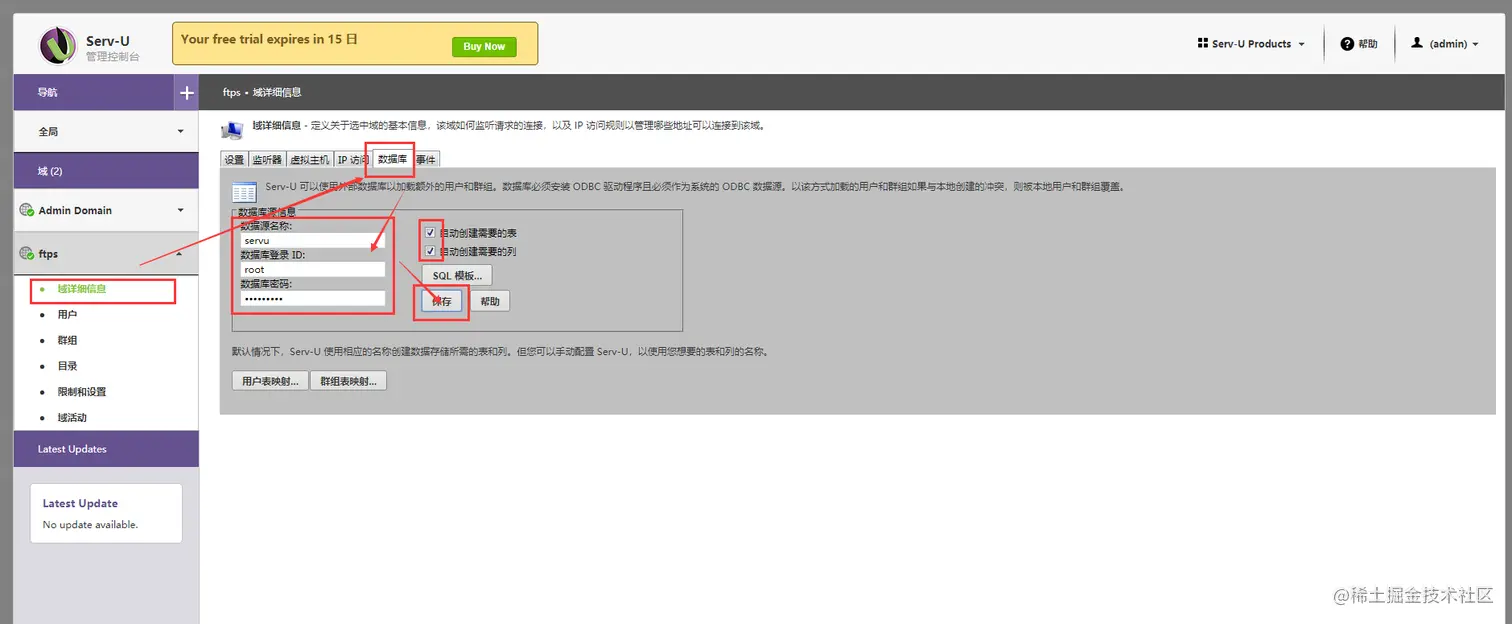Click the admin user silhouette icon
The height and width of the screenshot is (624, 1512).
coord(1417,43)
